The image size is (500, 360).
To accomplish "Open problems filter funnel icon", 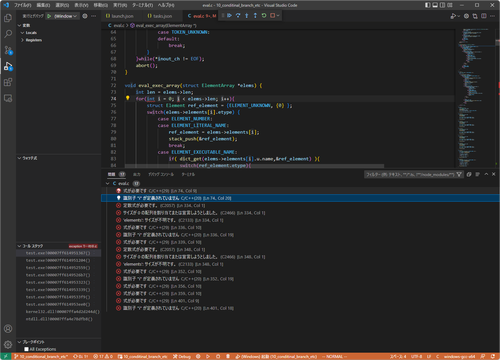I will tap(459, 174).
